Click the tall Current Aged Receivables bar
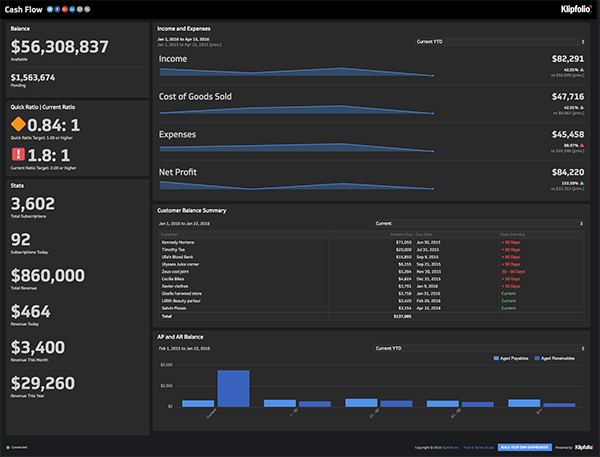Viewport: 600px width, 457px height. click(233, 388)
